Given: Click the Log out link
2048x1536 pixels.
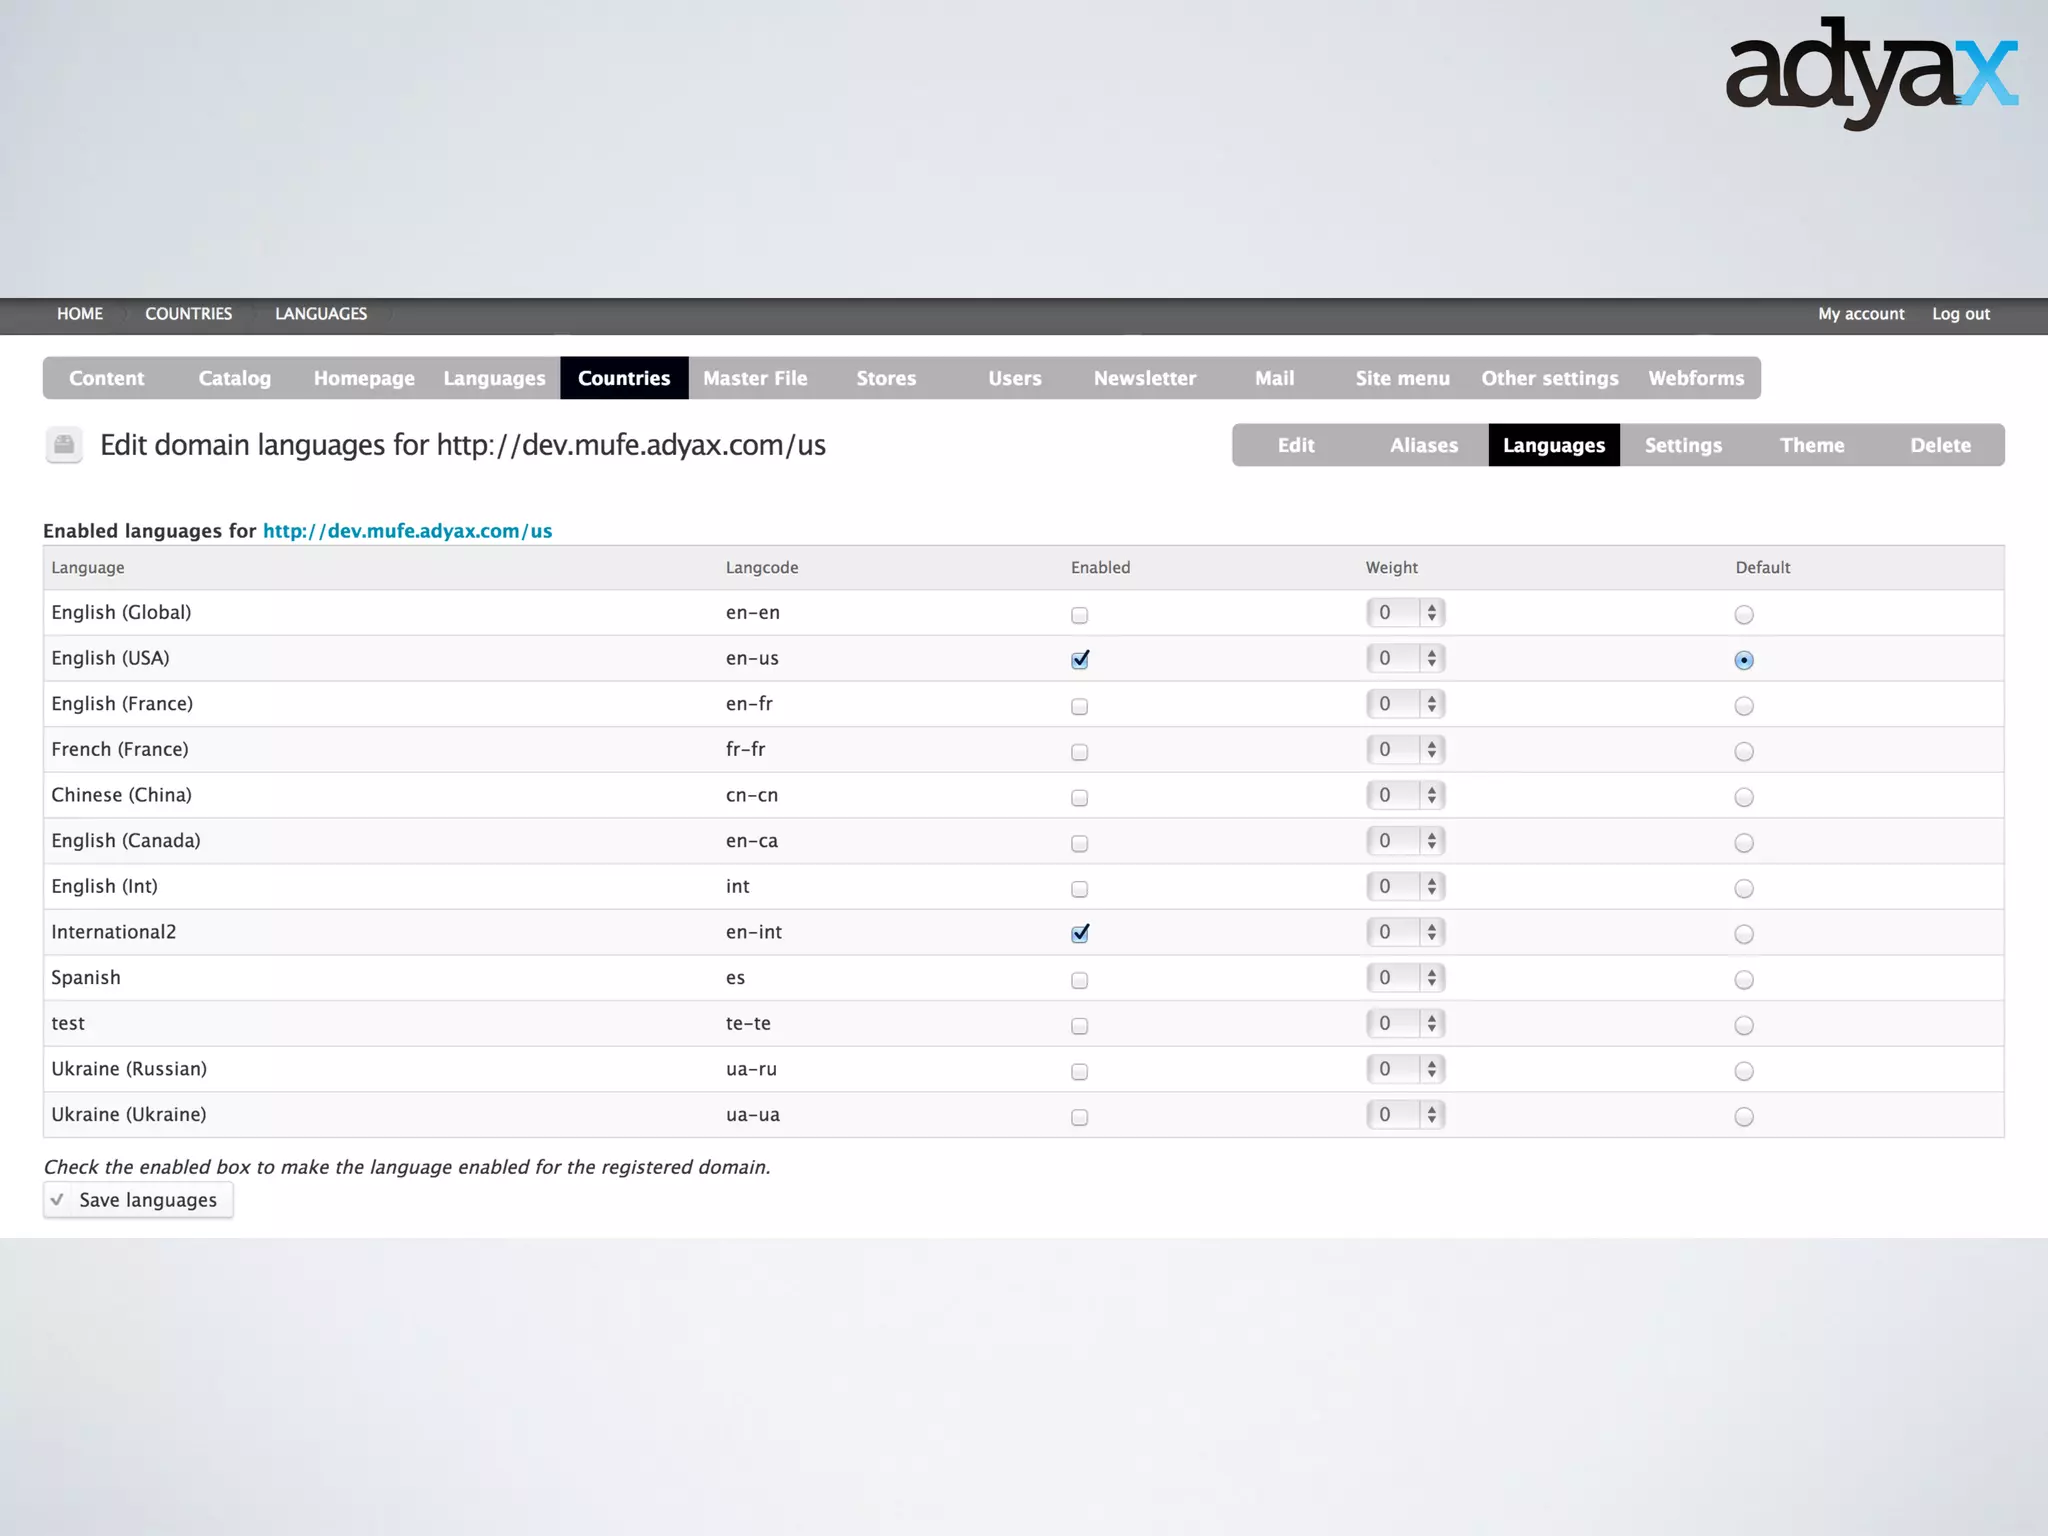Looking at the screenshot, I should point(1960,314).
